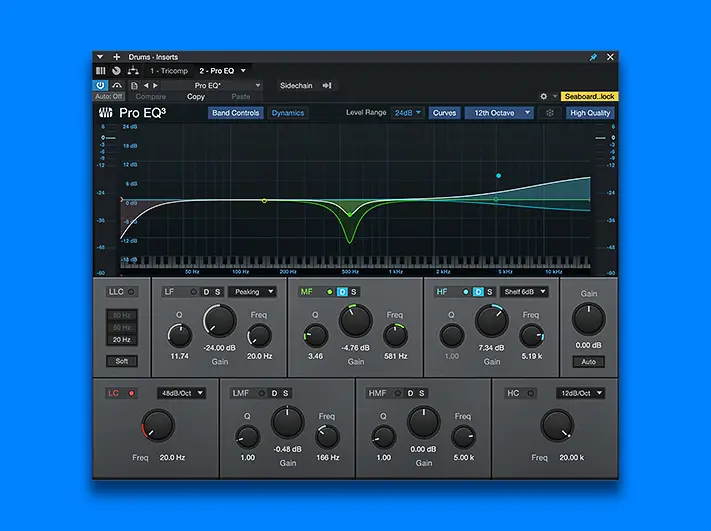Click the Compare button

tap(151, 97)
